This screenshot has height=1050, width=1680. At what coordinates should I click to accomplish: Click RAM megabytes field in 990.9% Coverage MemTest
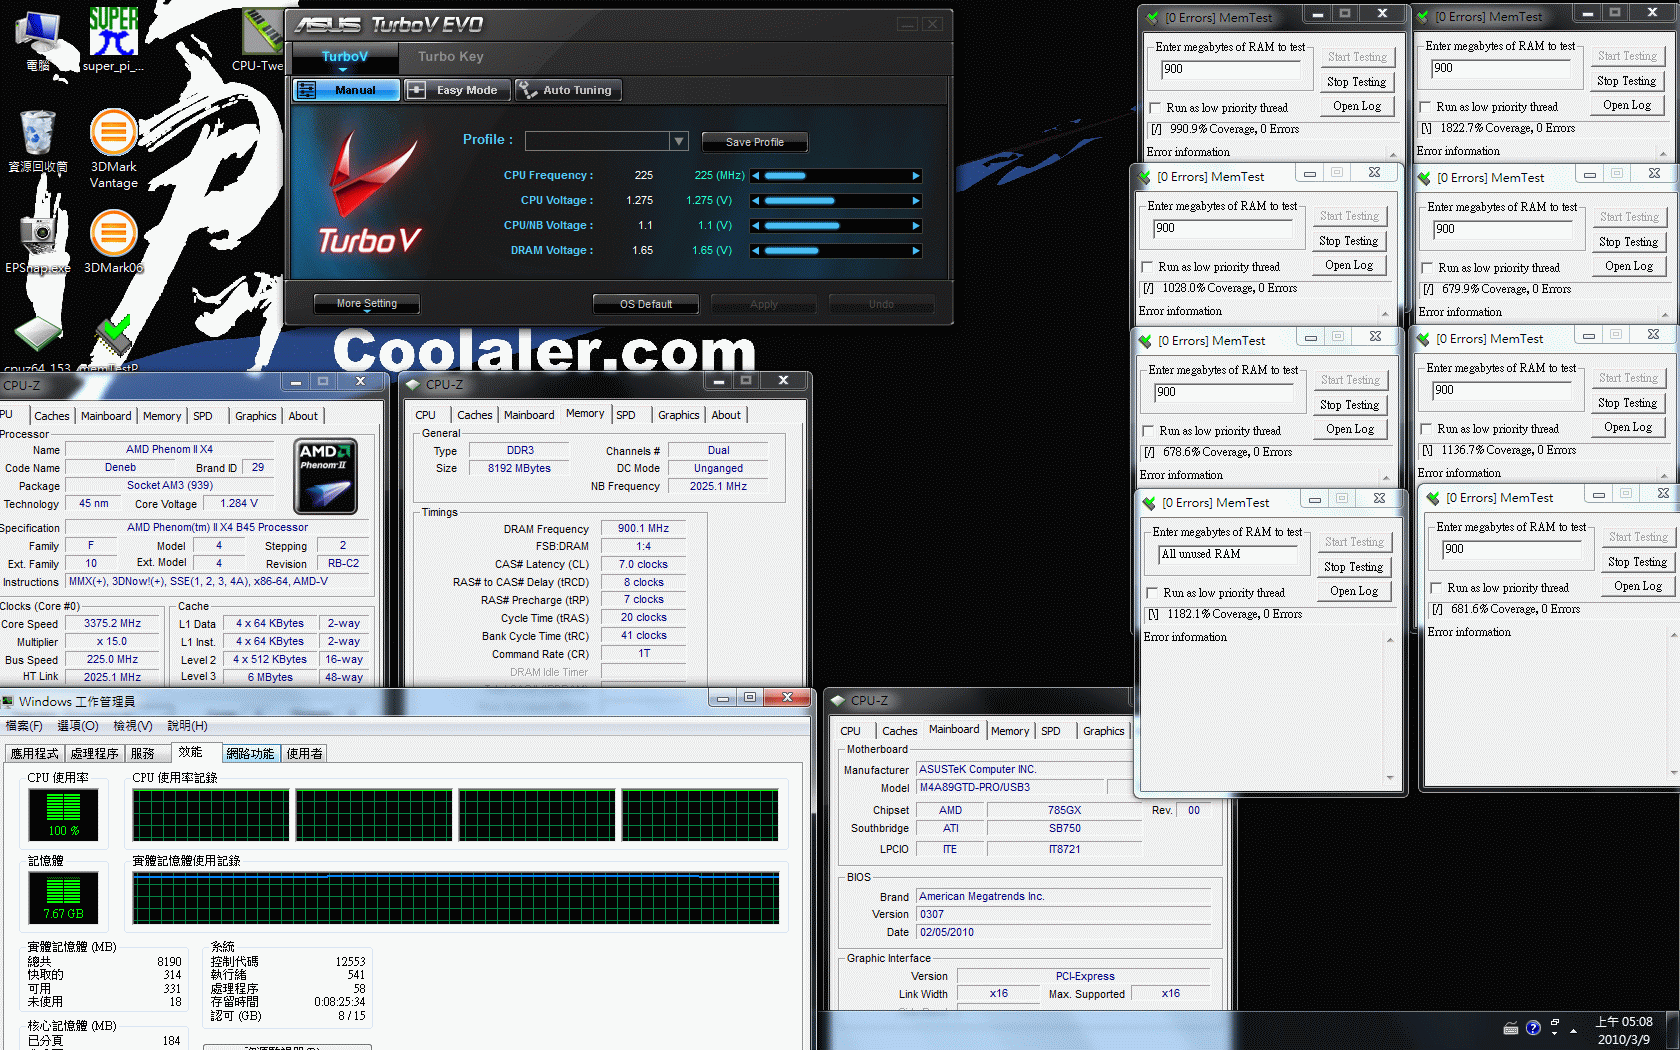1230,70
